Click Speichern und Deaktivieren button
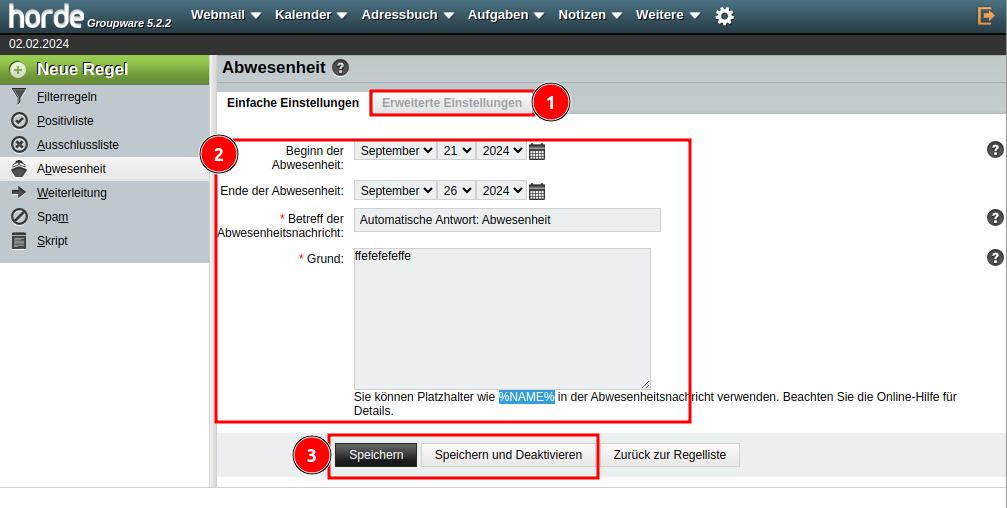1007x508 pixels. pyautogui.click(x=508, y=455)
